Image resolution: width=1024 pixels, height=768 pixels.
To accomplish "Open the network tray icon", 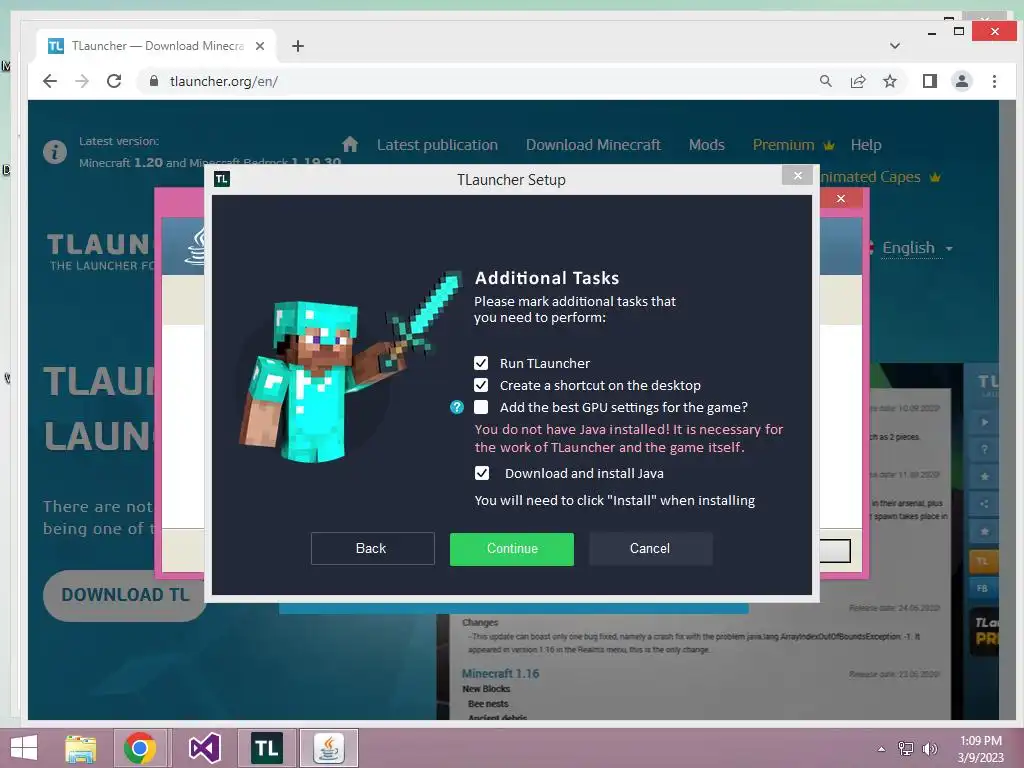I will point(906,749).
